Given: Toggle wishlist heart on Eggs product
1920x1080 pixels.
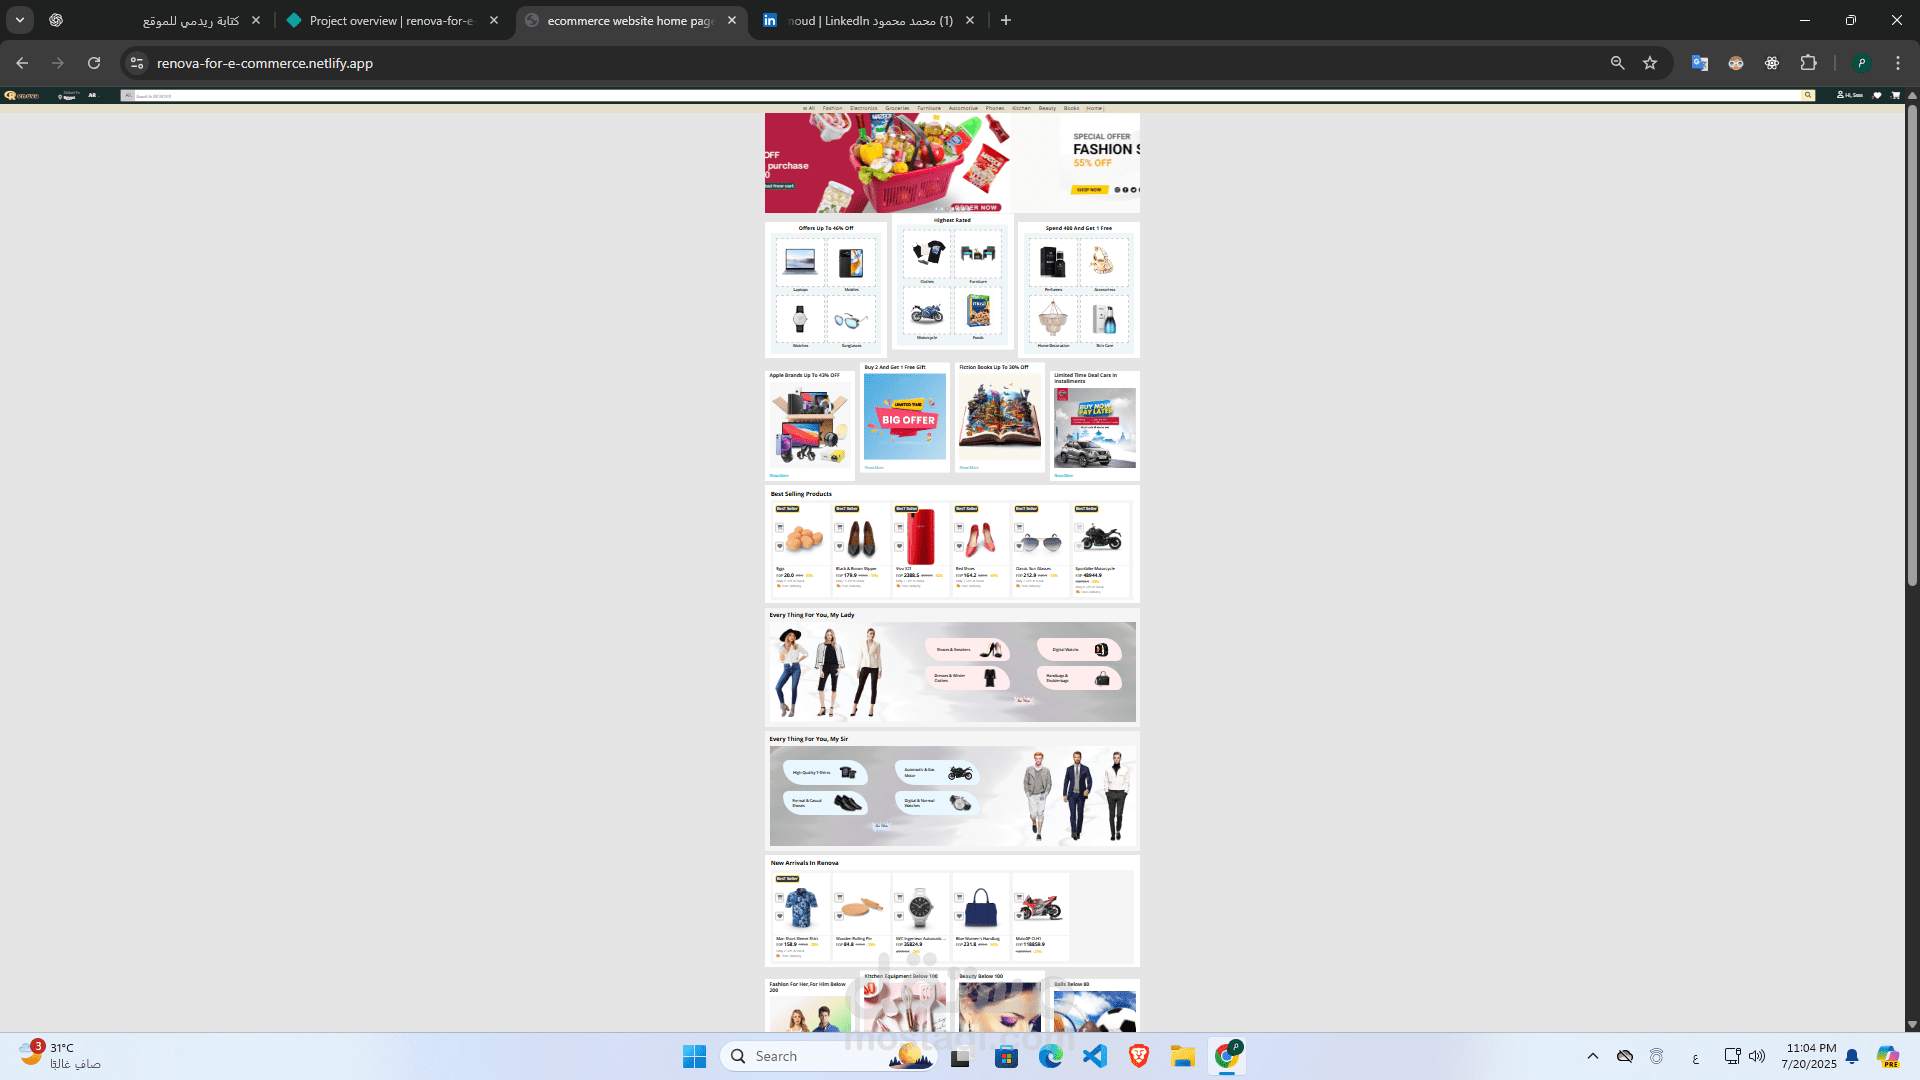Looking at the screenshot, I should tap(780, 546).
